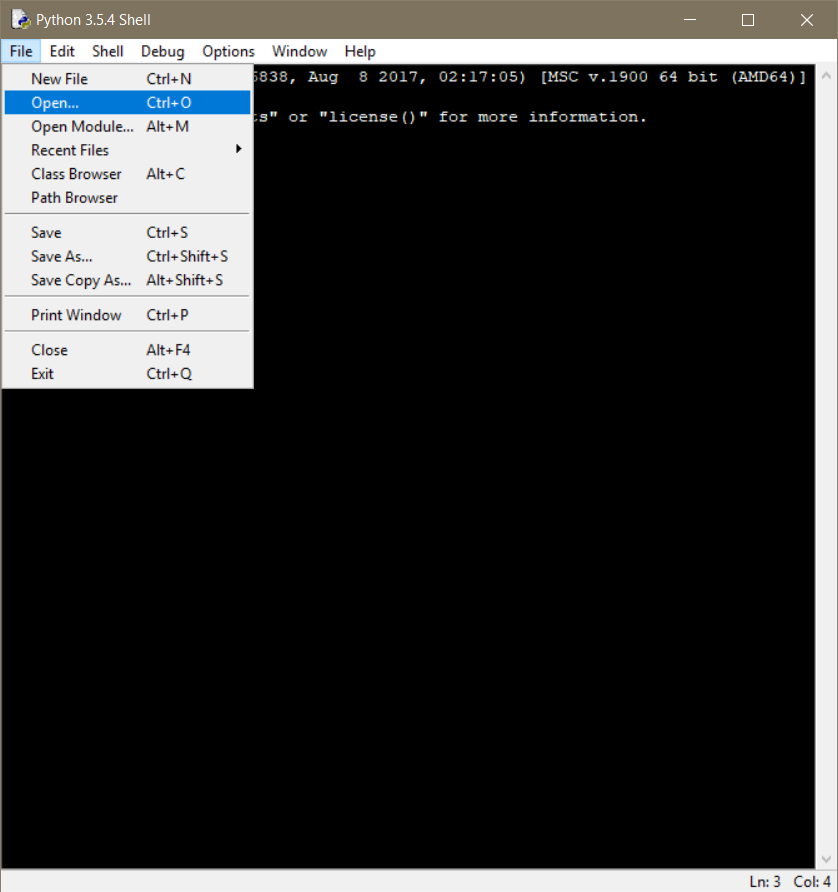Image resolution: width=838 pixels, height=892 pixels.
Task: Click the Python IDLE icon in title bar
Action: coord(20,19)
